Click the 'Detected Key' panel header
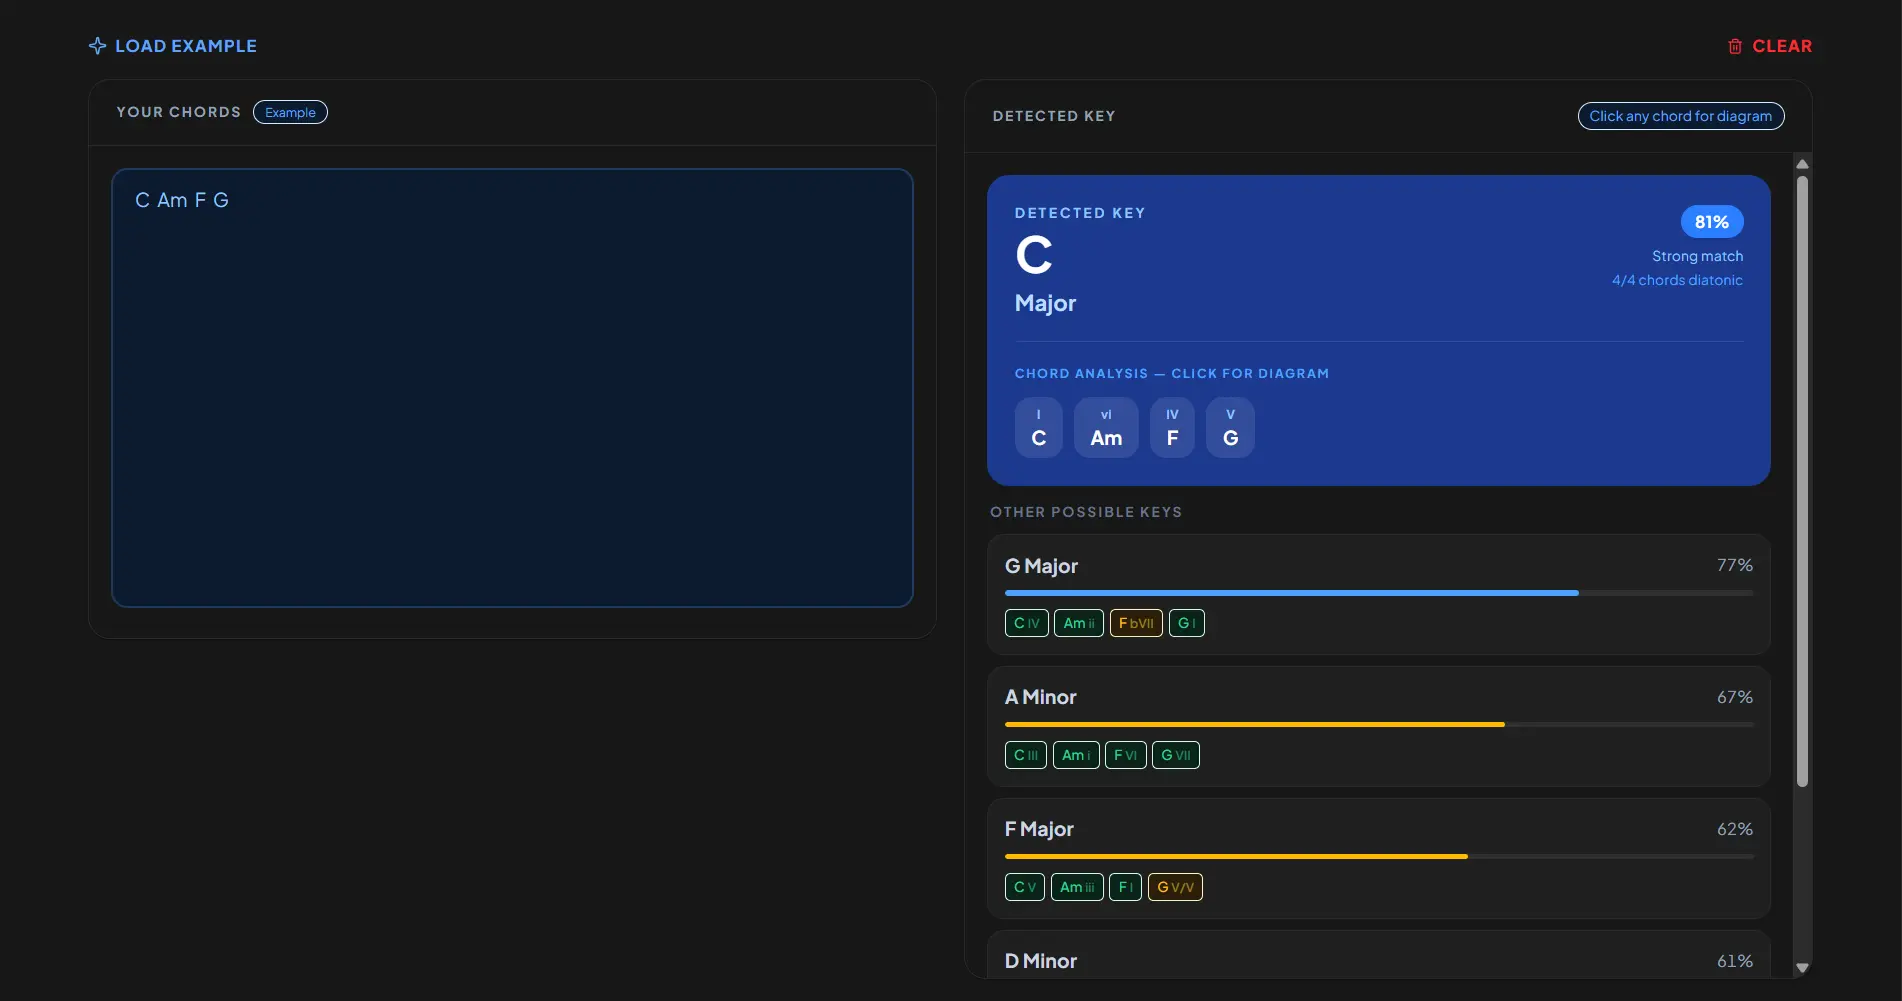Screen dimensions: 1902x1001 tap(1054, 116)
